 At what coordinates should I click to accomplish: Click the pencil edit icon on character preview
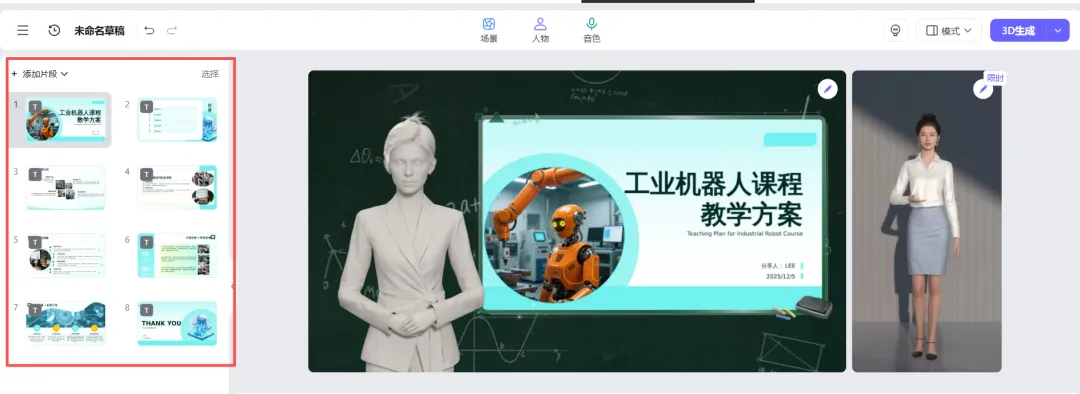coord(982,89)
